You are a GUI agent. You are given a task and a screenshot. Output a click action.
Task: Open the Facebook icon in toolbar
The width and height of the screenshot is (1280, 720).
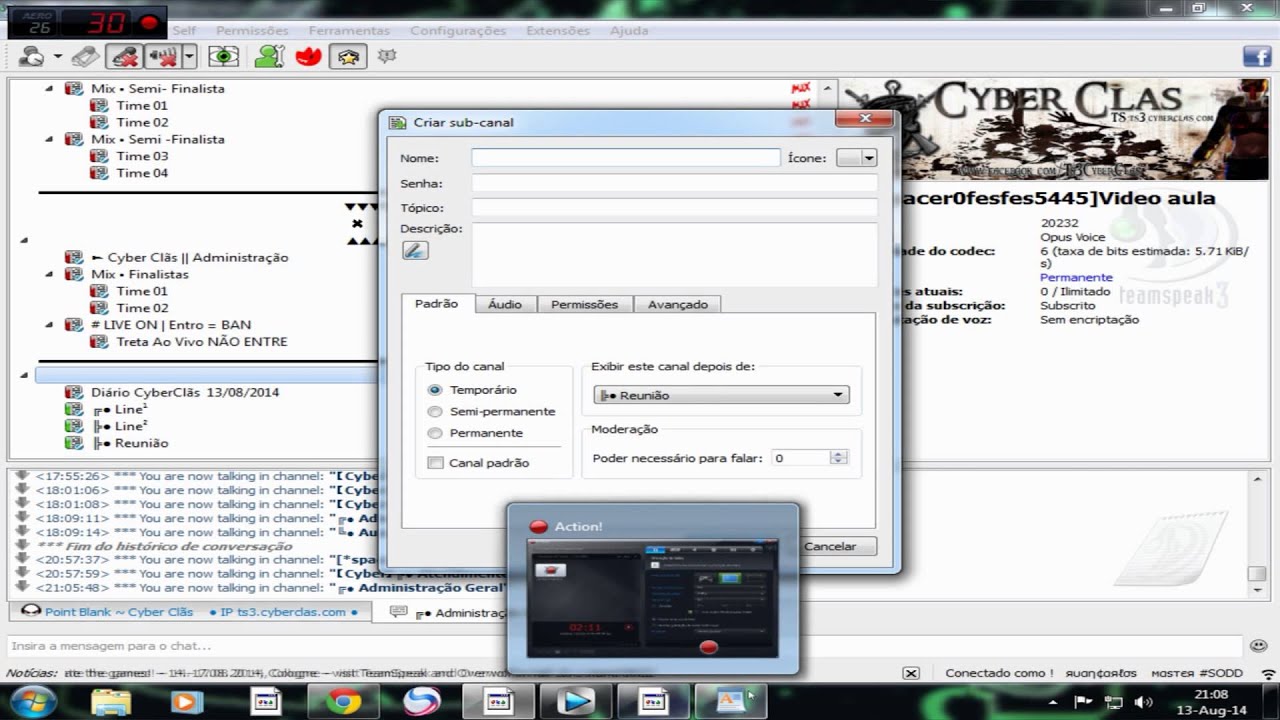tap(1256, 56)
